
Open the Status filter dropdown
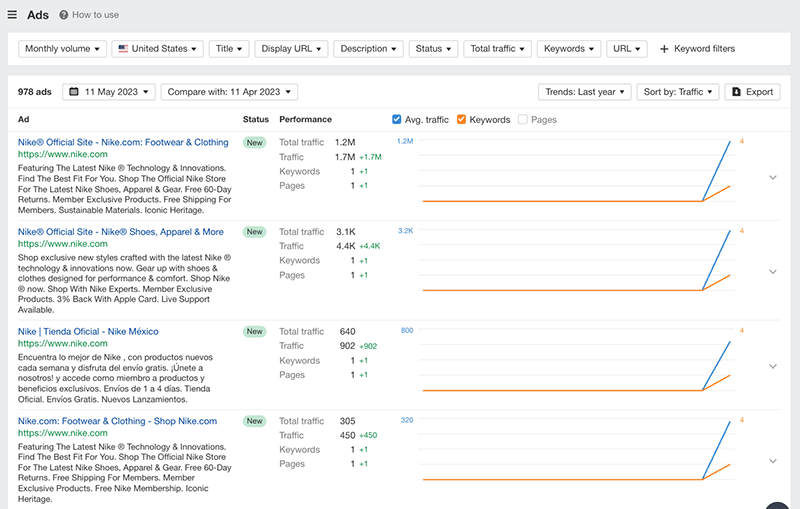[433, 49]
